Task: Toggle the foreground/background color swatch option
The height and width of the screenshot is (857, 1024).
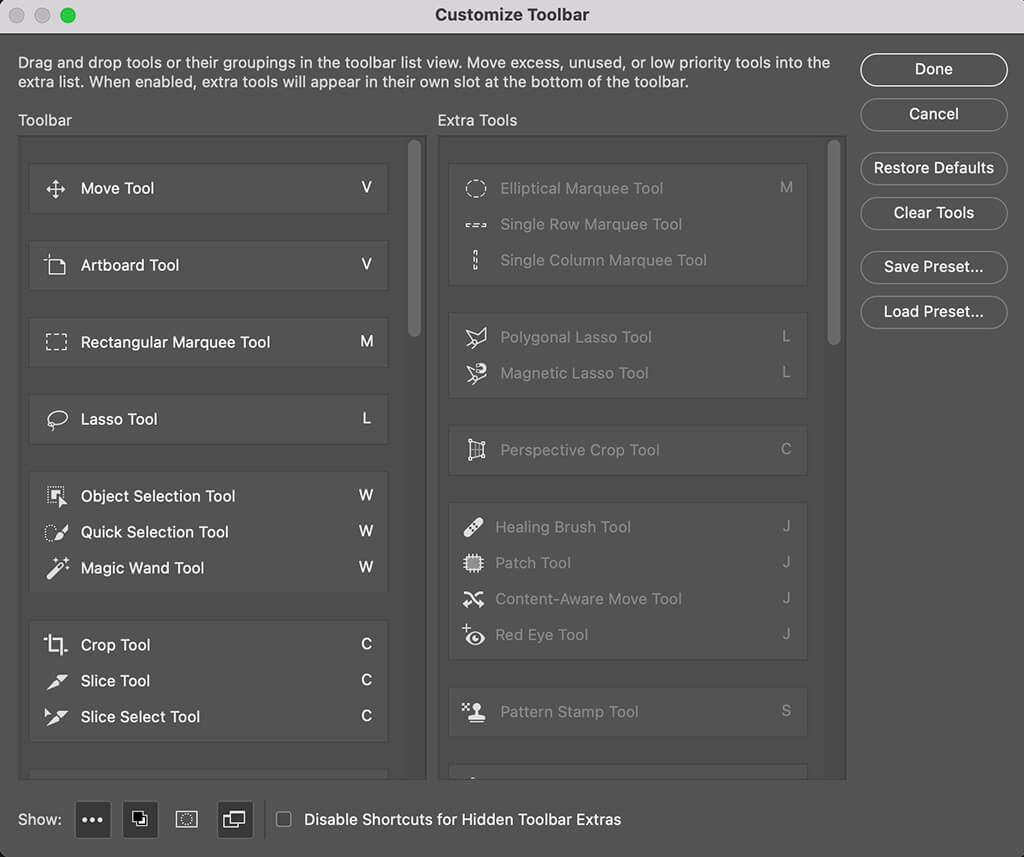Action: (x=140, y=819)
